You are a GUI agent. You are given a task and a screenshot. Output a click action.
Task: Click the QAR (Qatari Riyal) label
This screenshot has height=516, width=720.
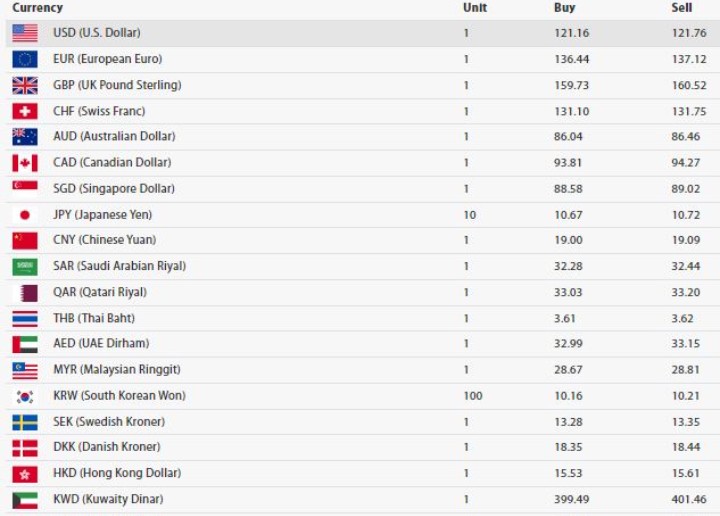(100, 292)
